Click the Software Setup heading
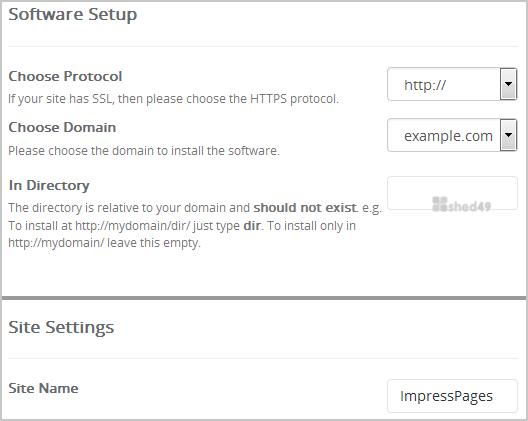This screenshot has height=421, width=528. coord(73,15)
